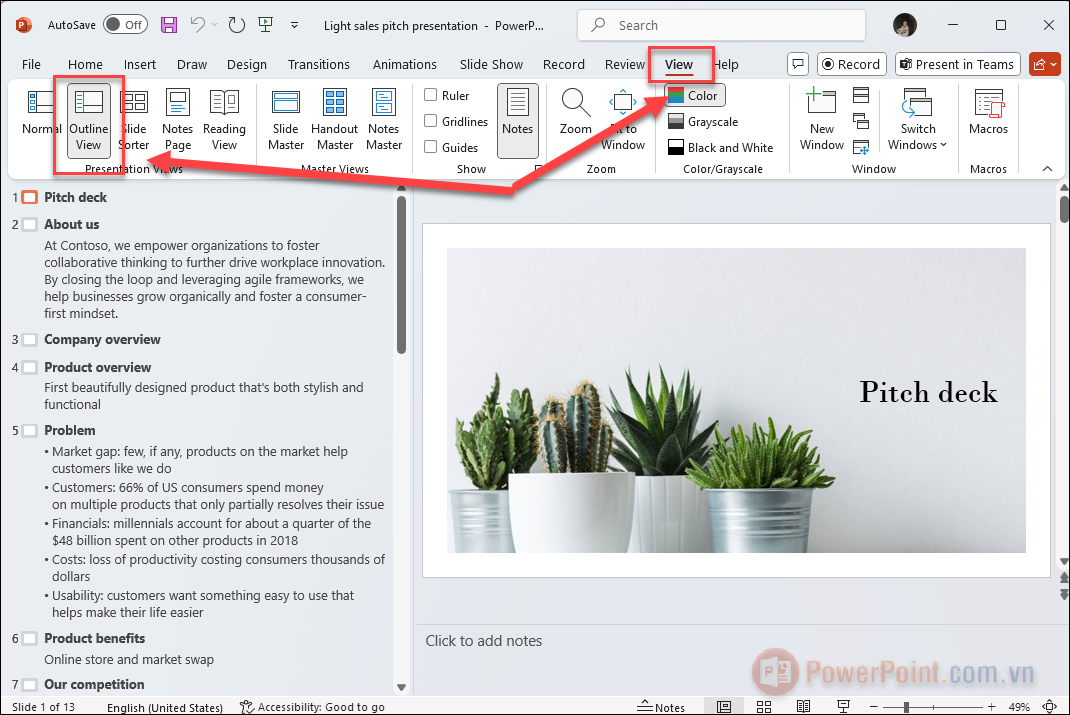Toggle AutoSave on
Image resolution: width=1070 pixels, height=715 pixels.
click(126, 25)
